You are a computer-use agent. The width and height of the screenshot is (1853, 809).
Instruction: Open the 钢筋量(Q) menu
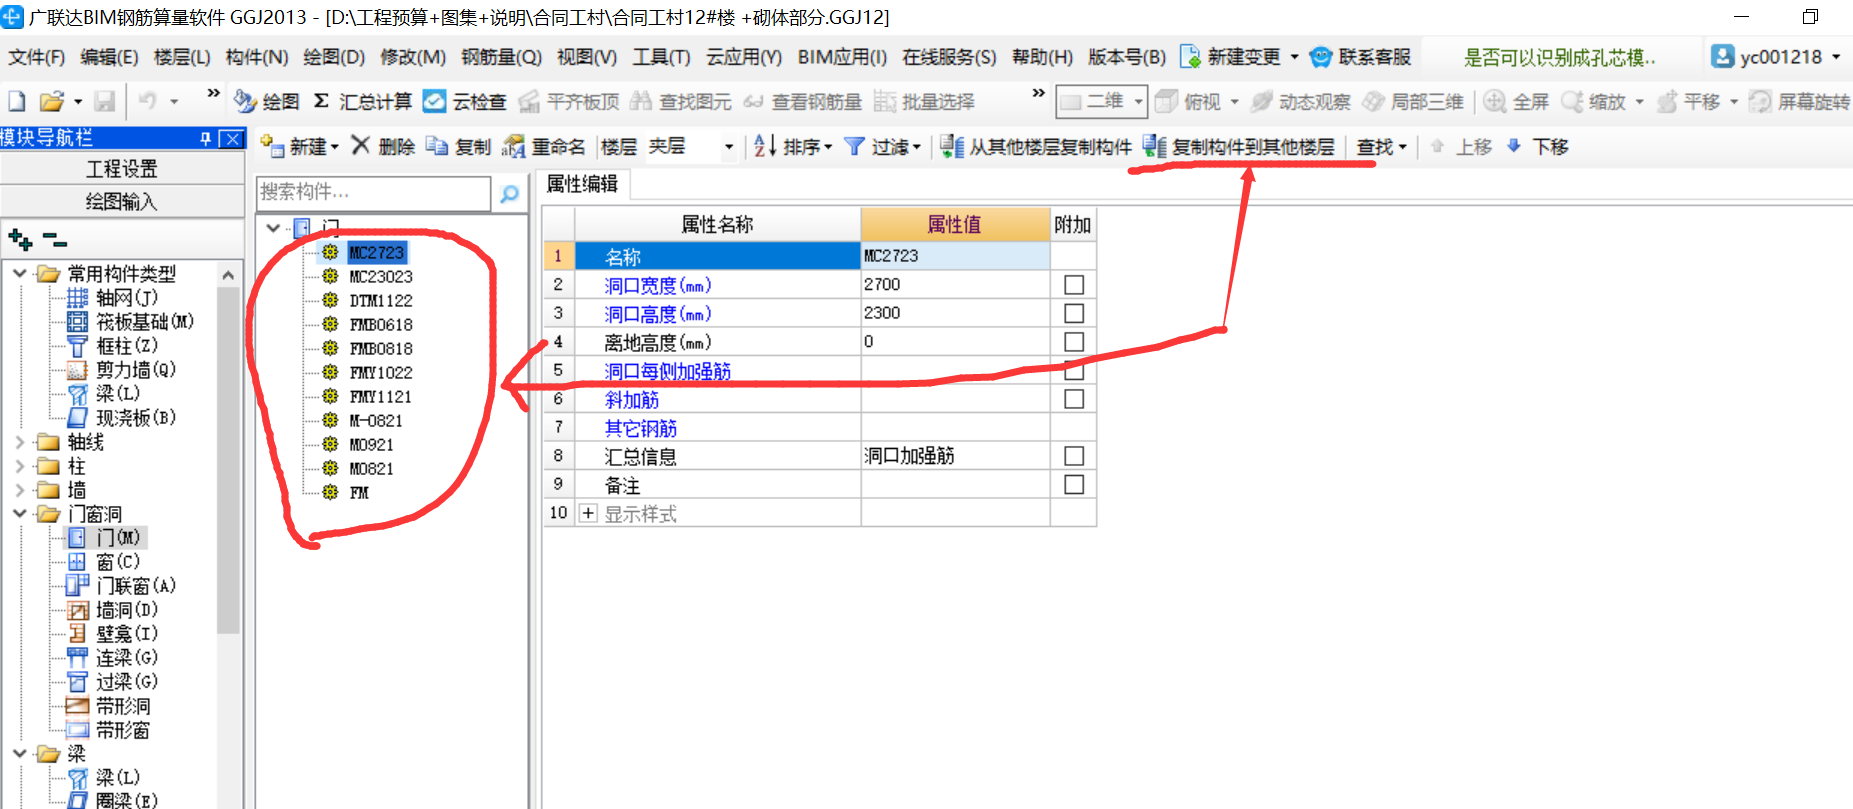click(501, 57)
